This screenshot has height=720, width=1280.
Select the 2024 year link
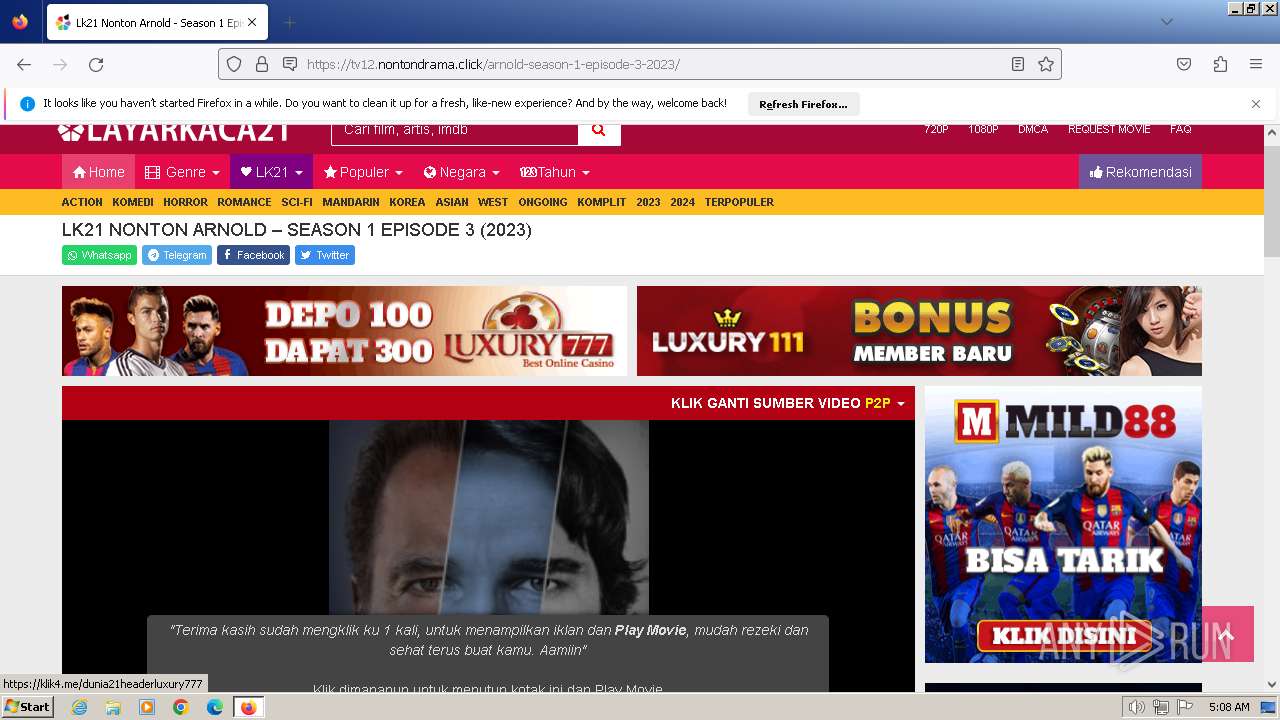coord(683,202)
